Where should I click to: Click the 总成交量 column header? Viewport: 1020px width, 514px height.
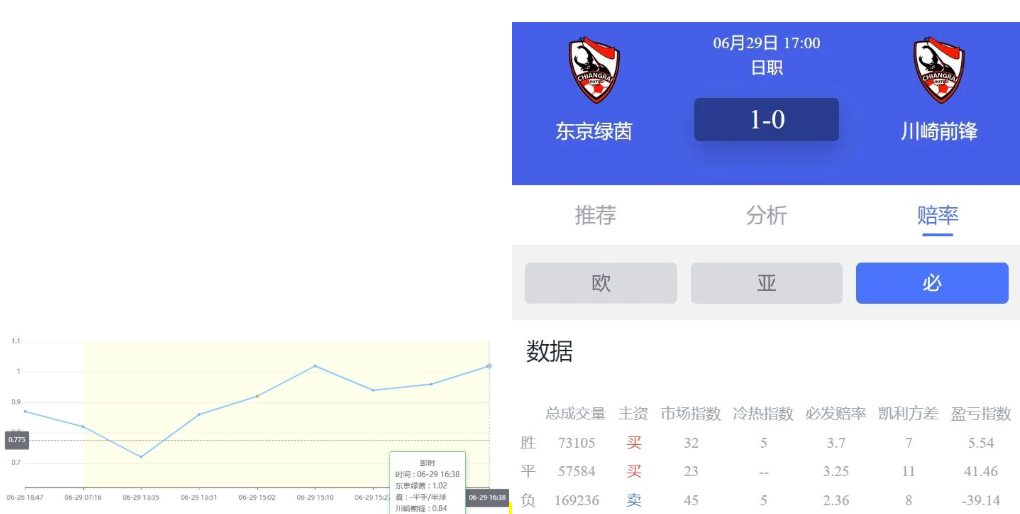(x=575, y=413)
